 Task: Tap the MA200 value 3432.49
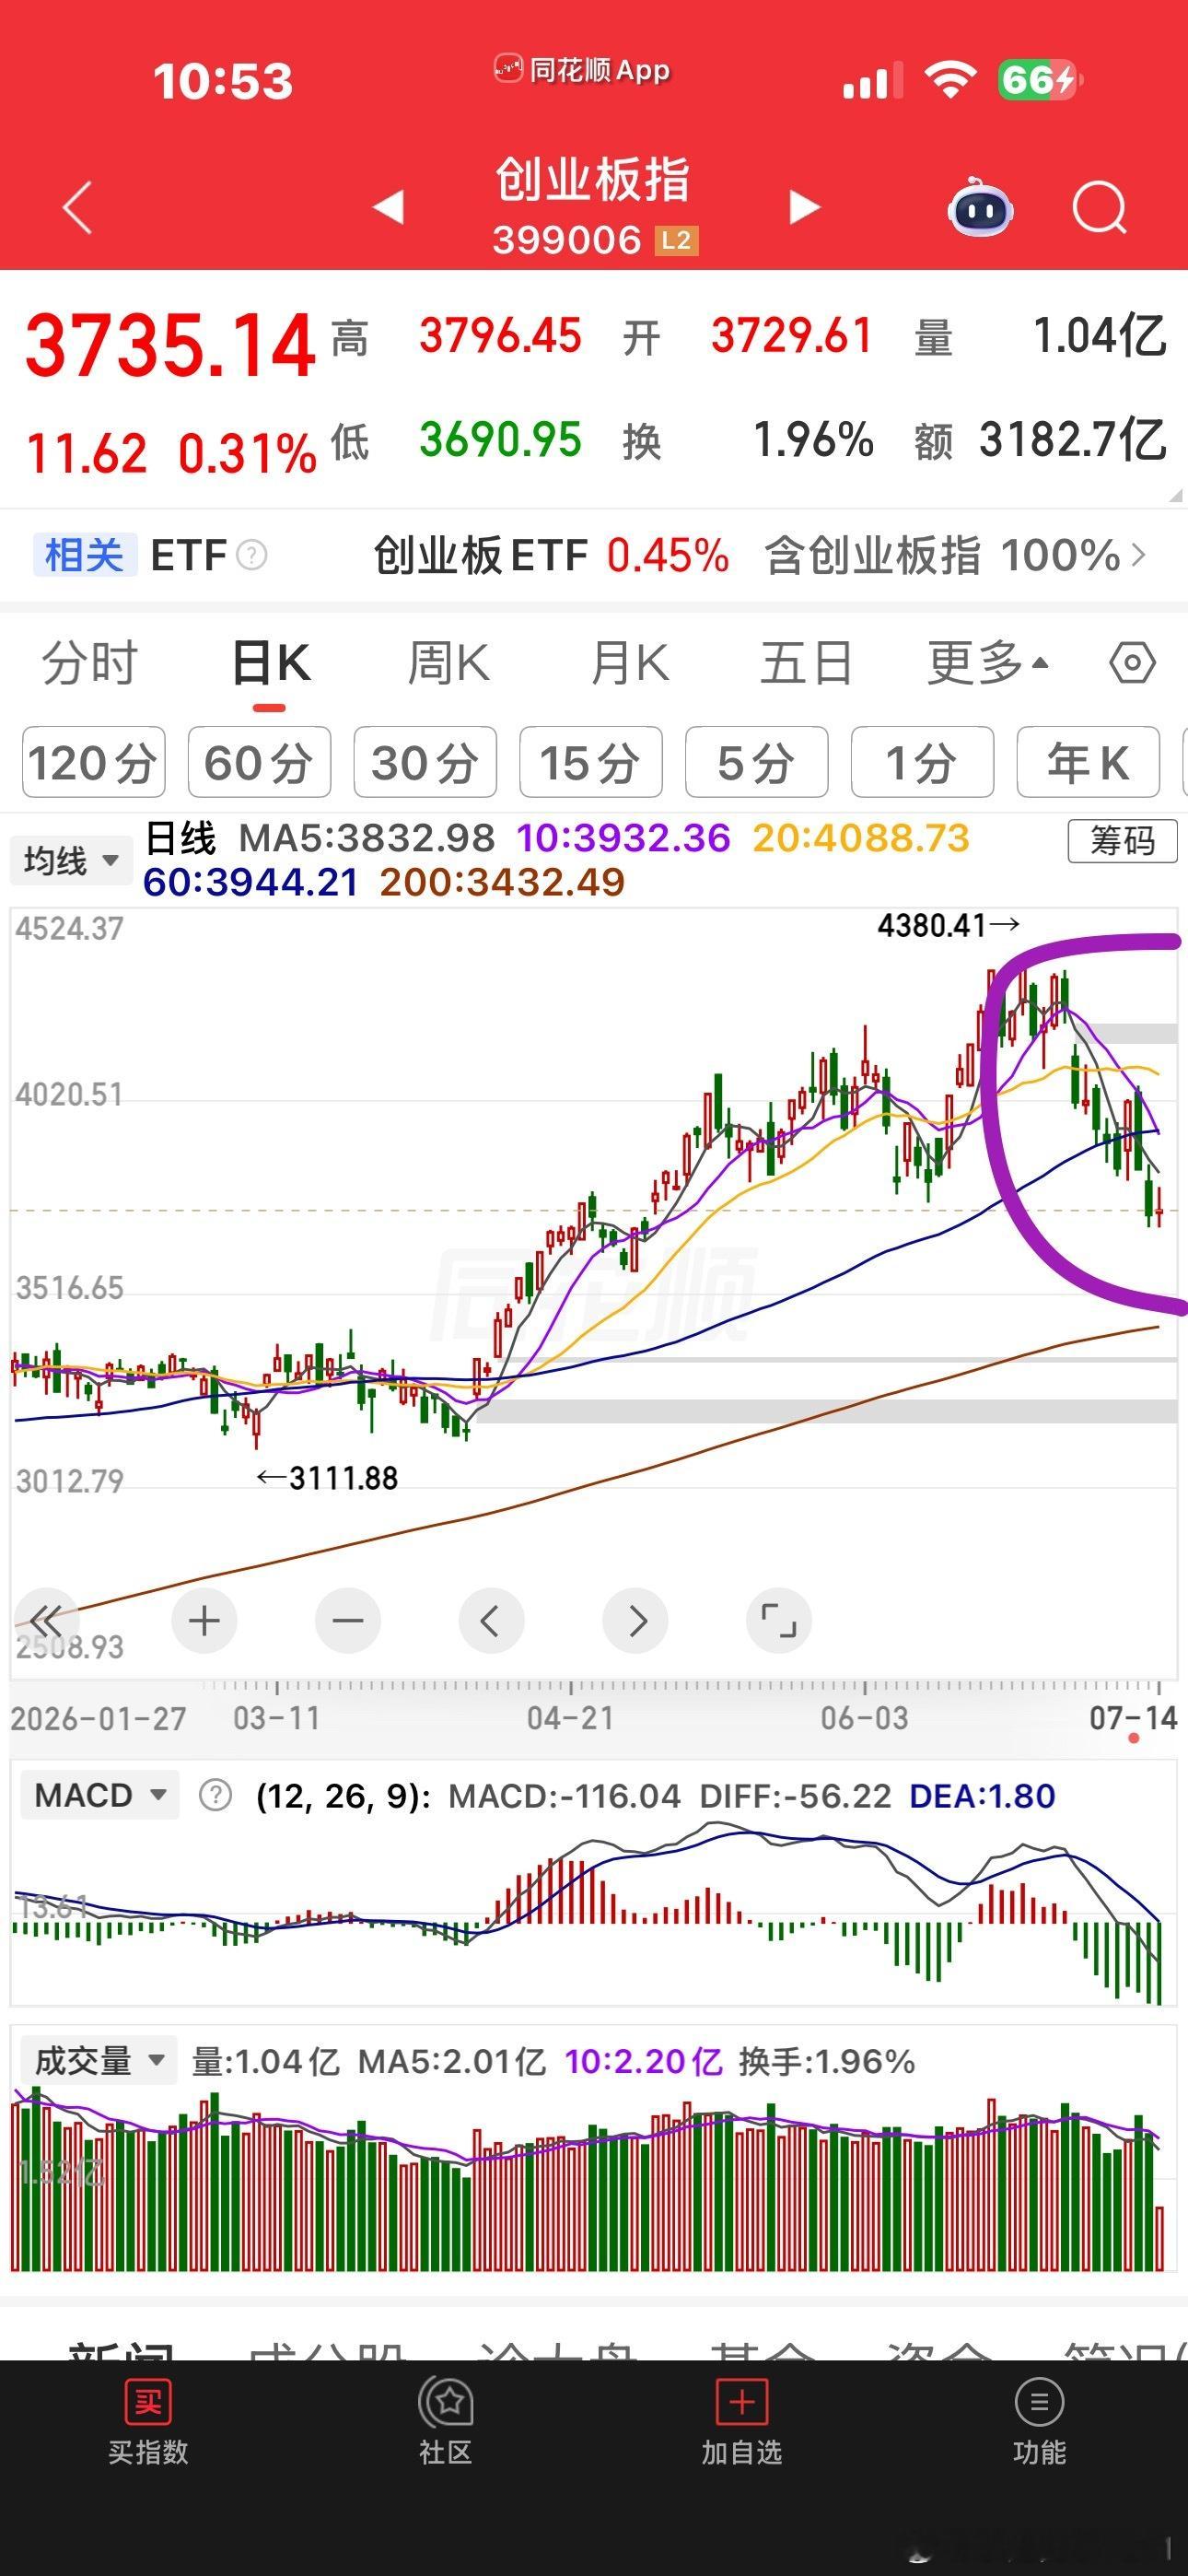point(502,882)
